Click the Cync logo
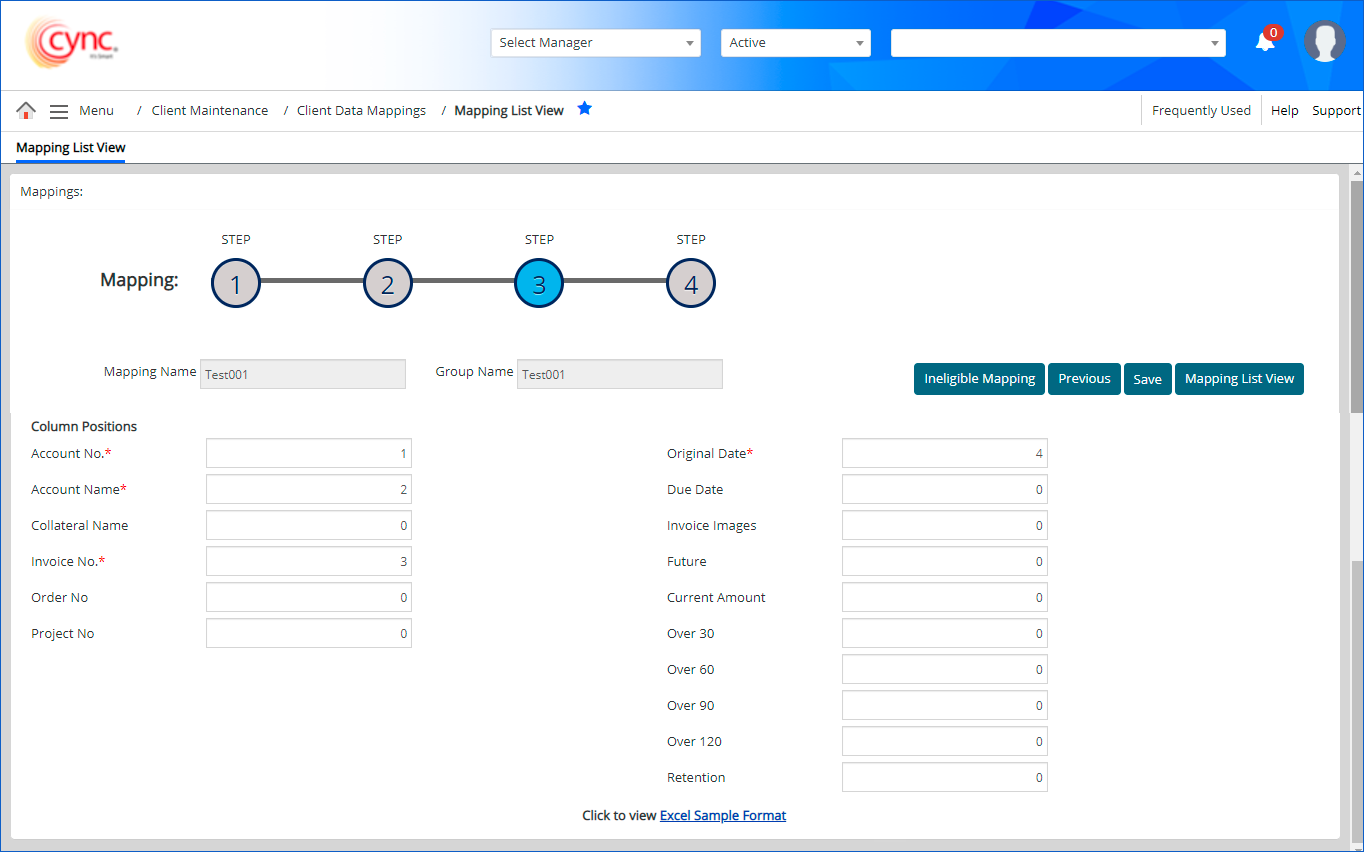The width and height of the screenshot is (1364, 852). [72, 43]
